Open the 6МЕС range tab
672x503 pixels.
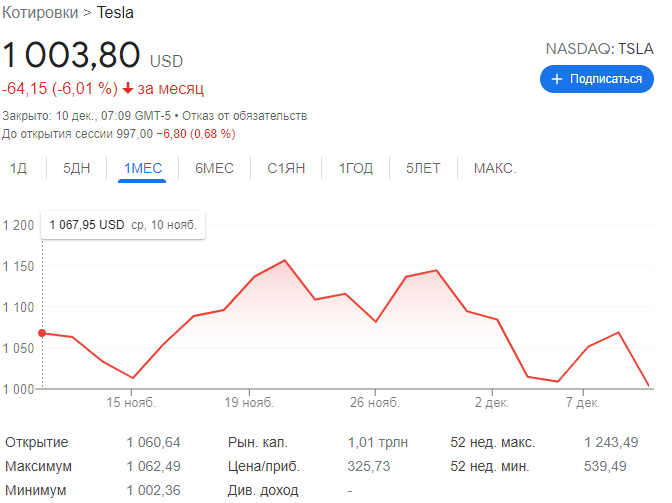click(214, 168)
